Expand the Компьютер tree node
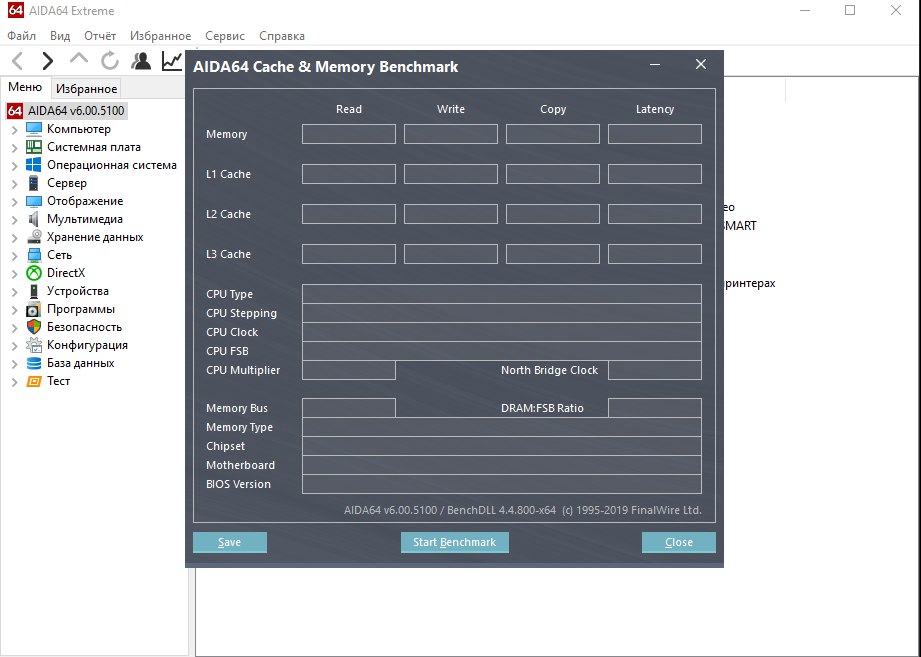 click(15, 129)
